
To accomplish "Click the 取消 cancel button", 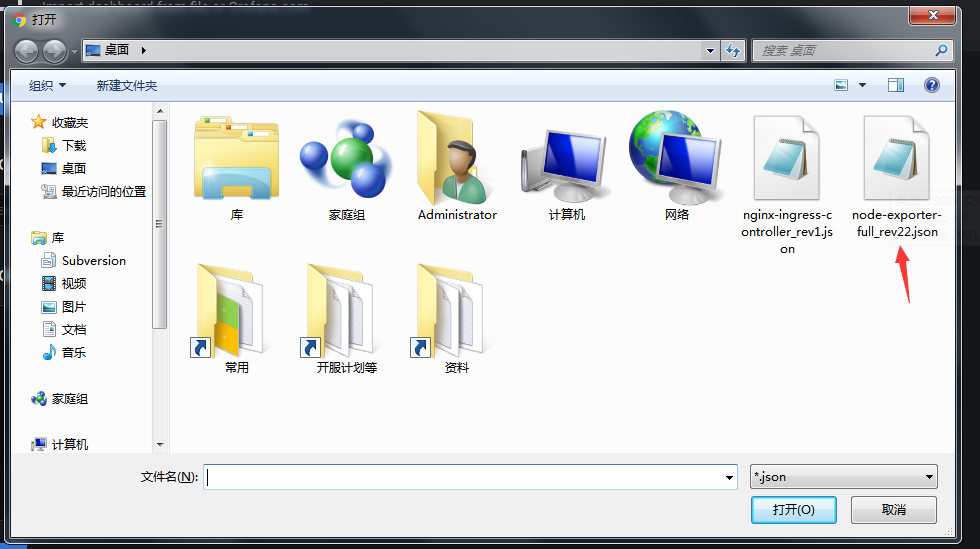I will click(893, 509).
